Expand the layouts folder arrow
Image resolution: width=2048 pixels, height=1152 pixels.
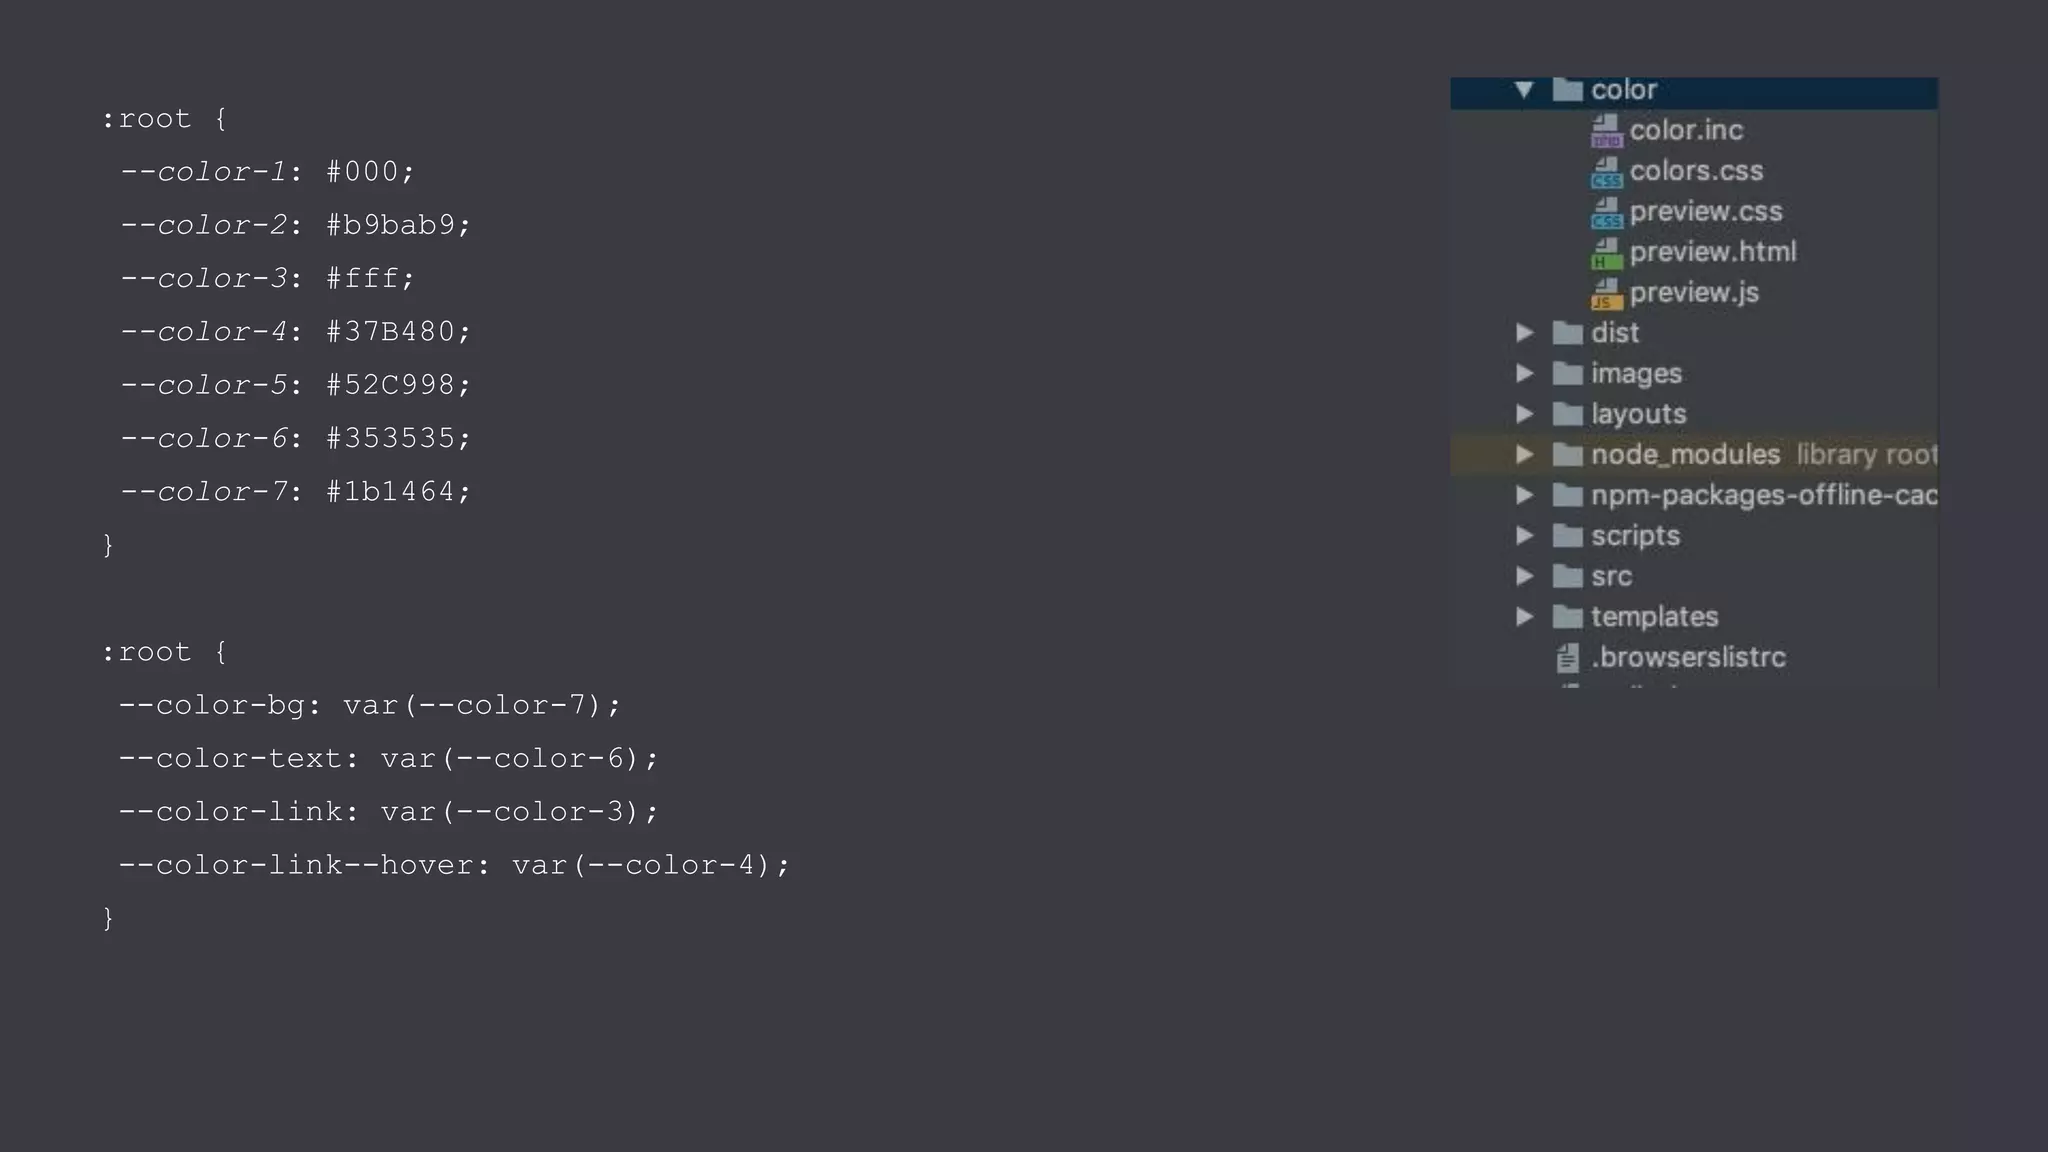pos(1525,413)
